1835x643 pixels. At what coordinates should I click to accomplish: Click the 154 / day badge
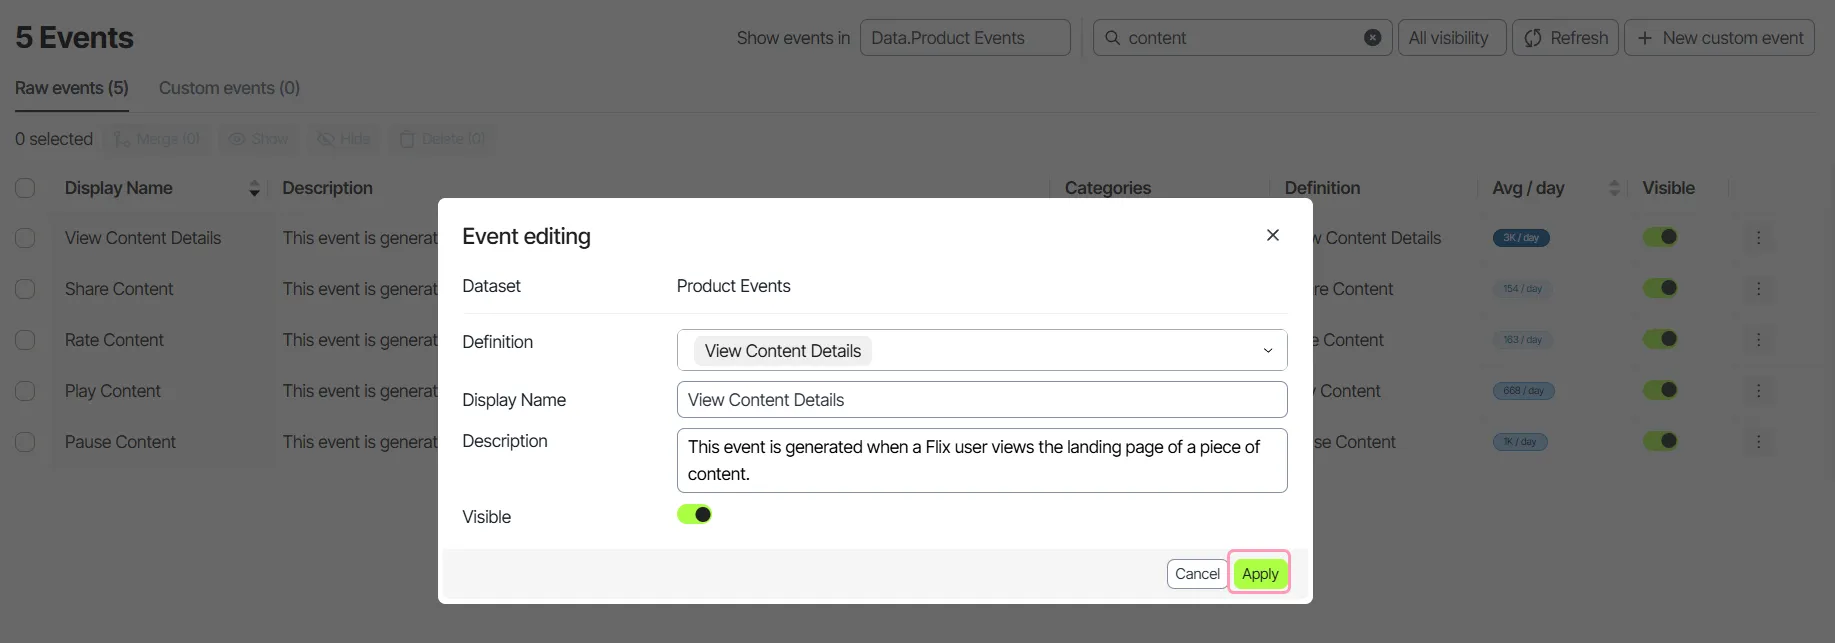click(x=1522, y=289)
